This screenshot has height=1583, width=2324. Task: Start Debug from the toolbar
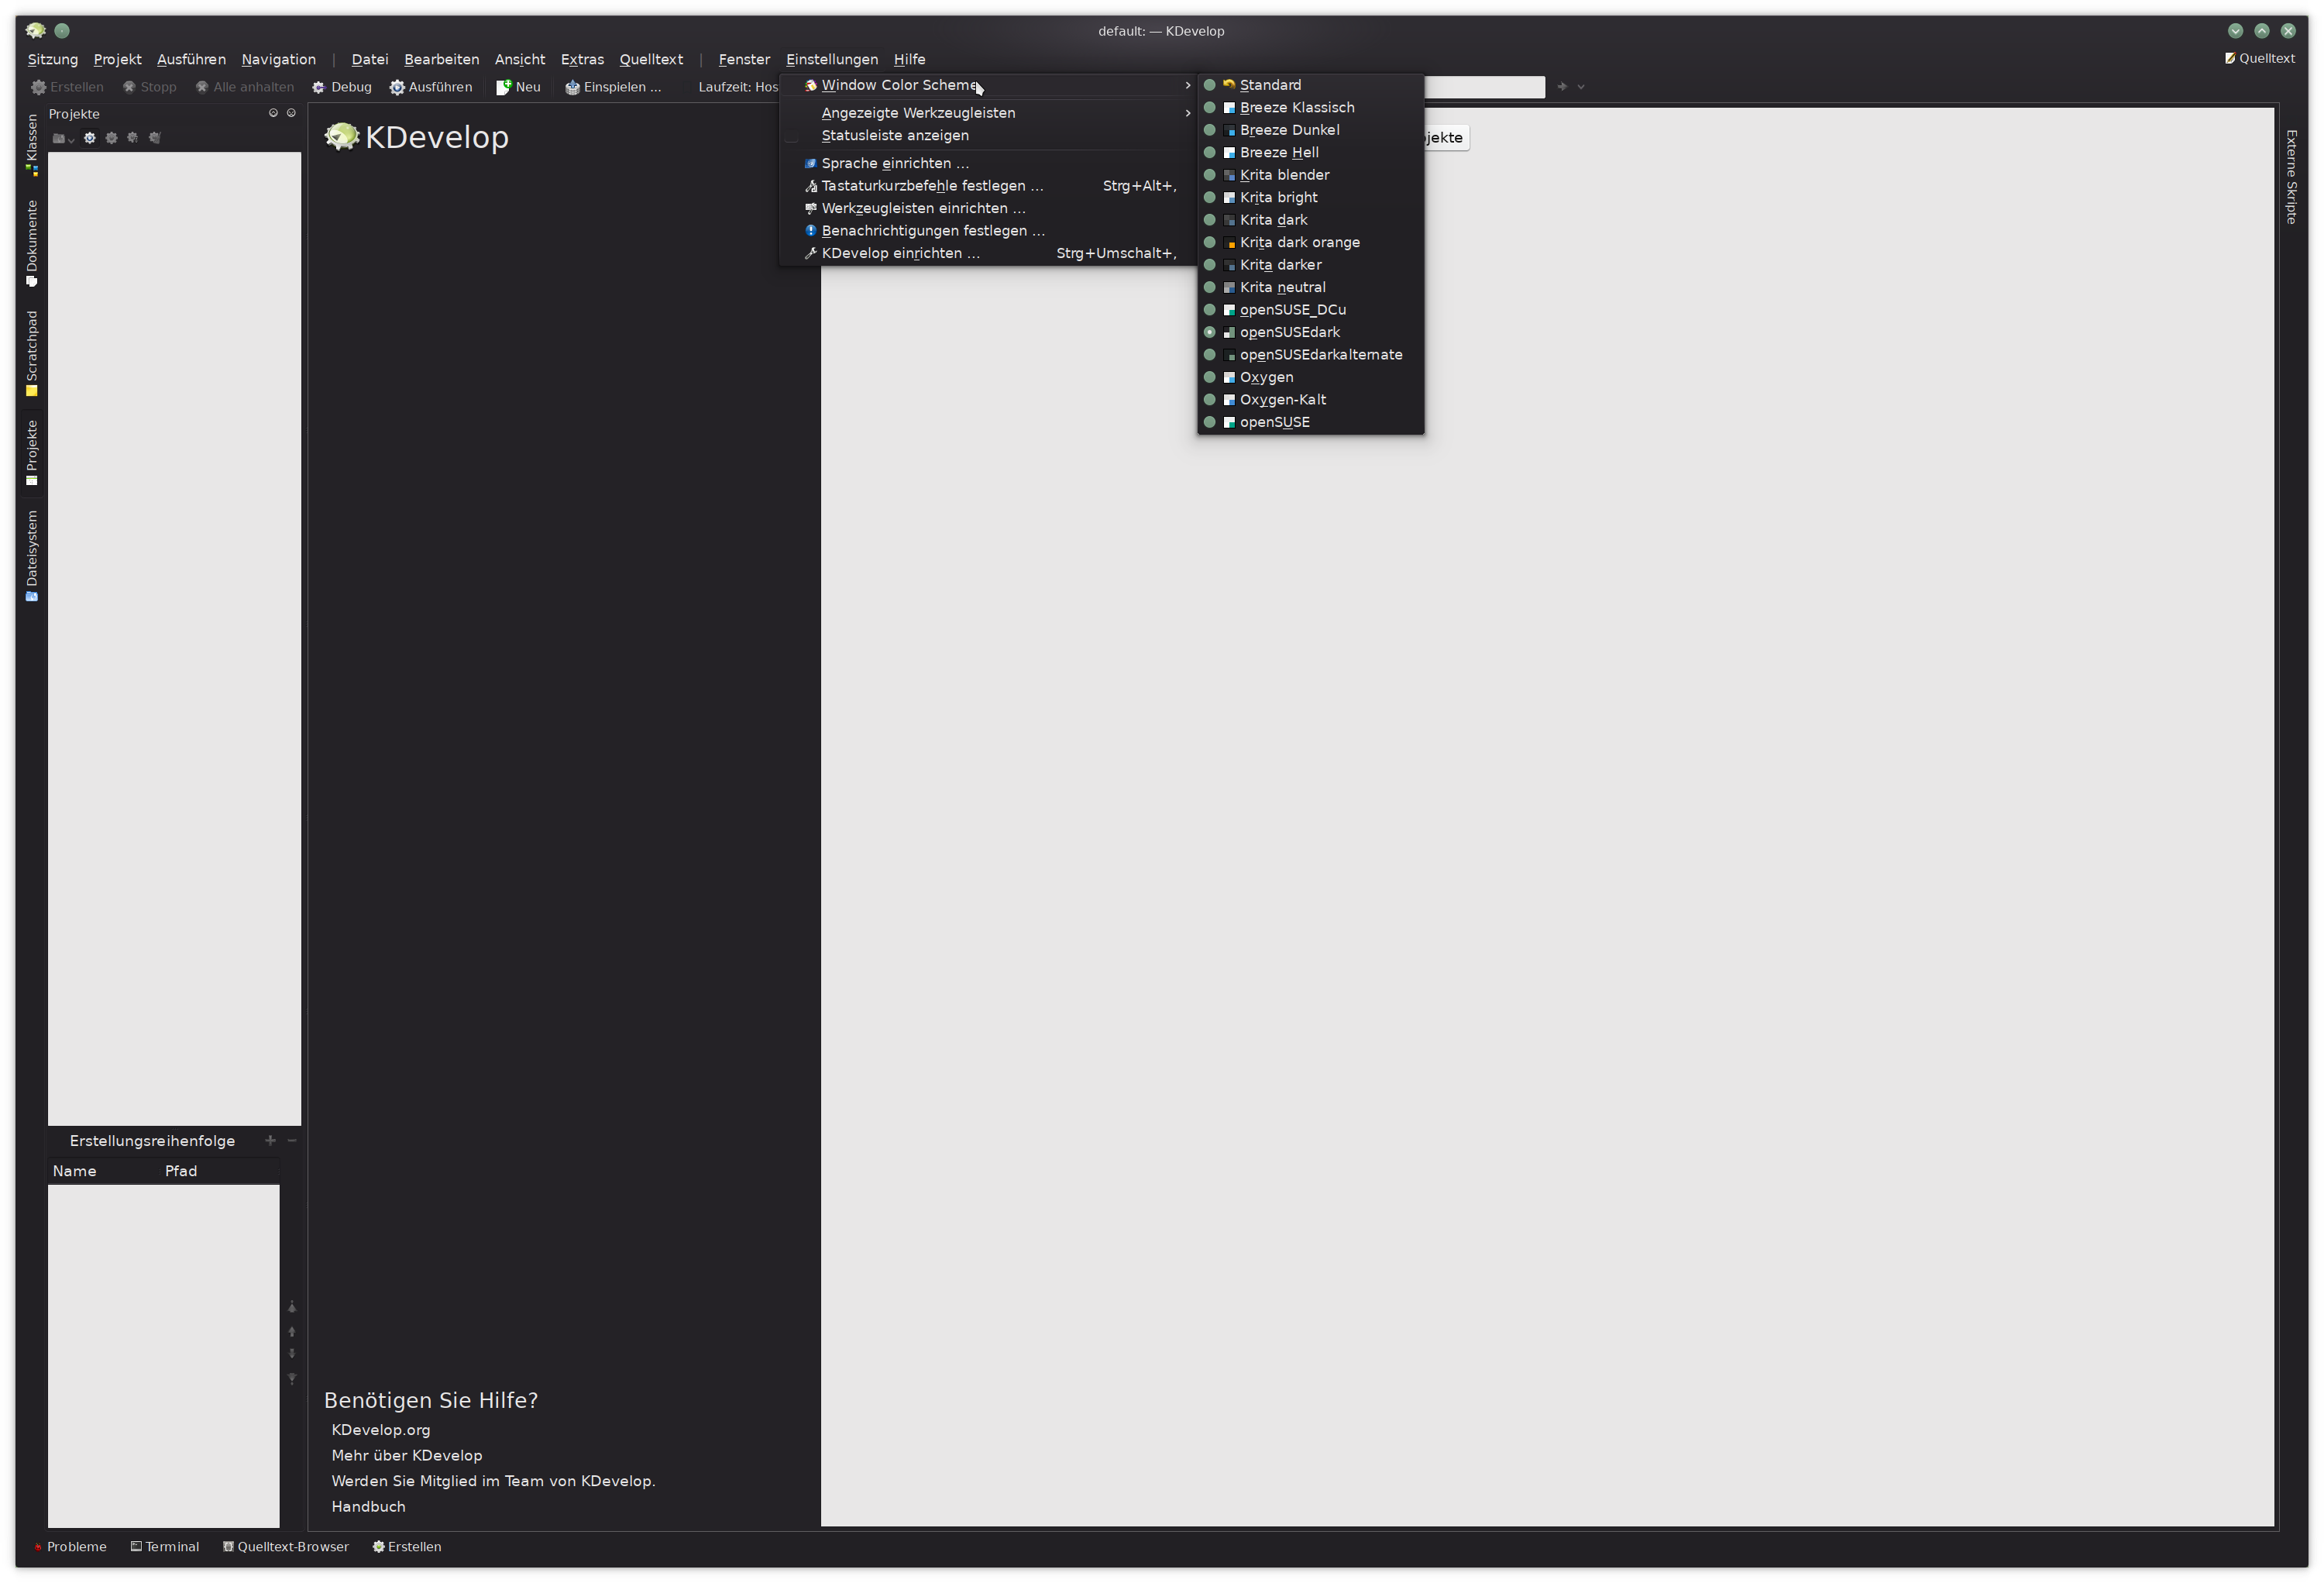click(x=342, y=87)
